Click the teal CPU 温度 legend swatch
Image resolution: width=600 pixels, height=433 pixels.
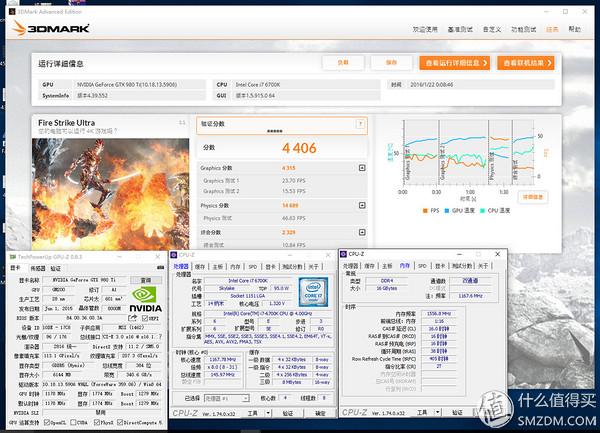pos(482,211)
